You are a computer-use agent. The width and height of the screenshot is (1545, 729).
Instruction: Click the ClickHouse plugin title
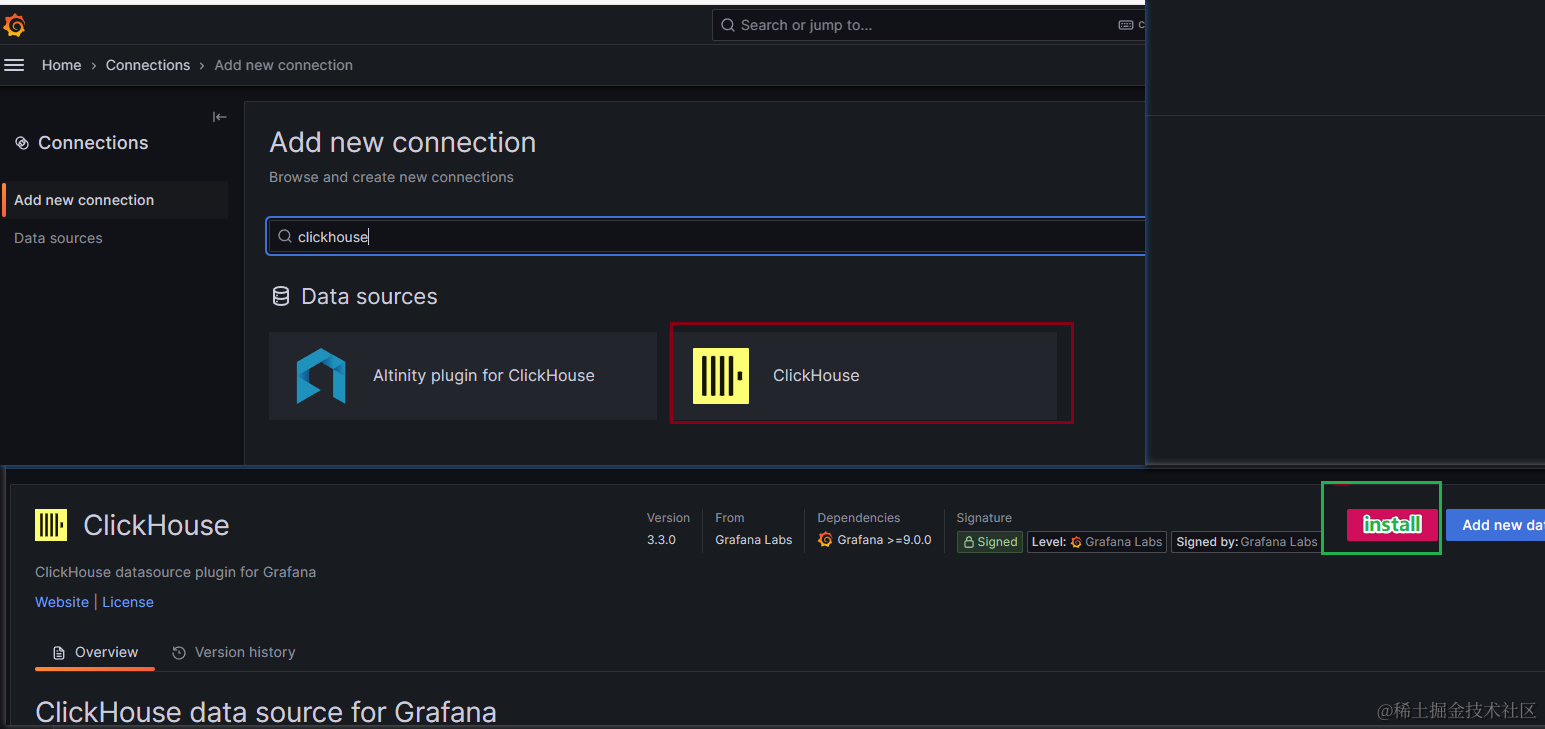(156, 525)
